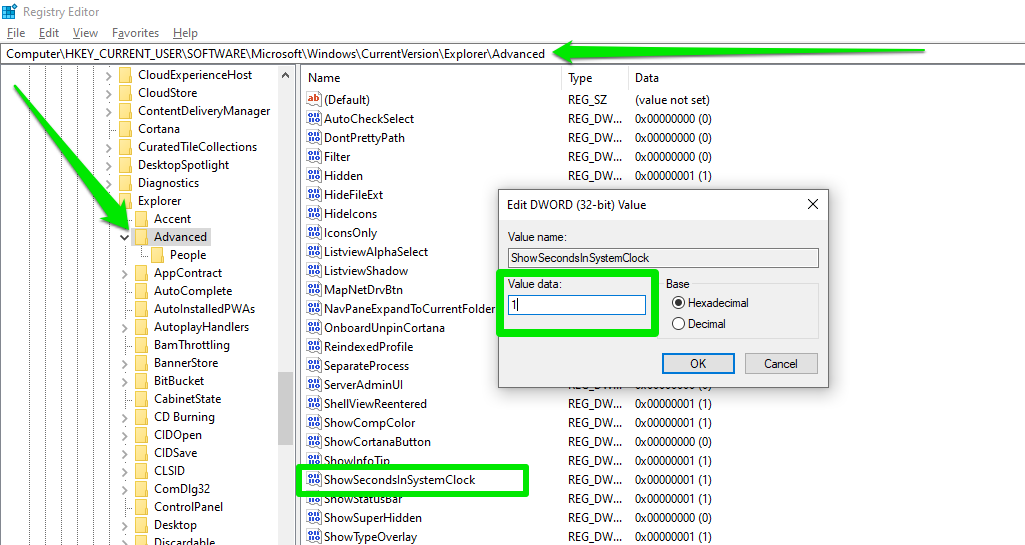Click the tree pane scroll-up arrow
Viewport: 1025px width, 545px height.
pyautogui.click(x=285, y=76)
